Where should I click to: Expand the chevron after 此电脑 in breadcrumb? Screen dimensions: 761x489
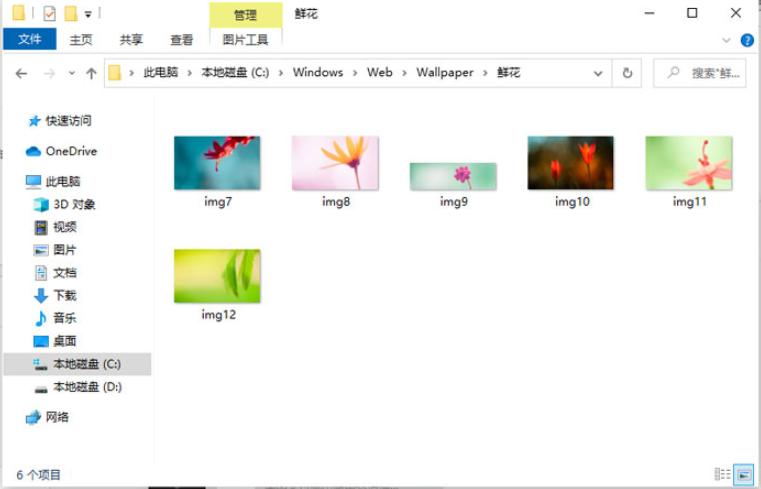(189, 73)
